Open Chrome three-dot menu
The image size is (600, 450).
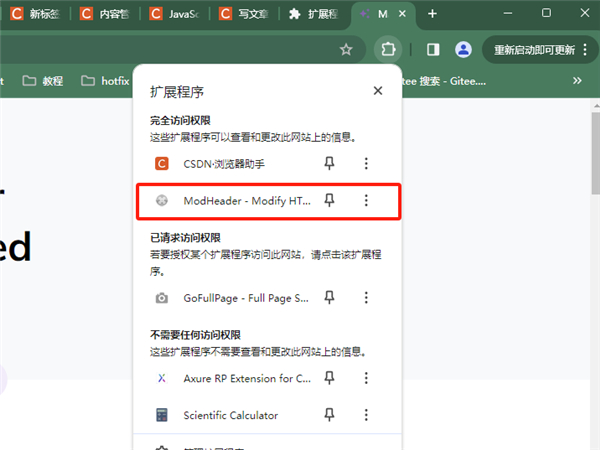coord(585,49)
